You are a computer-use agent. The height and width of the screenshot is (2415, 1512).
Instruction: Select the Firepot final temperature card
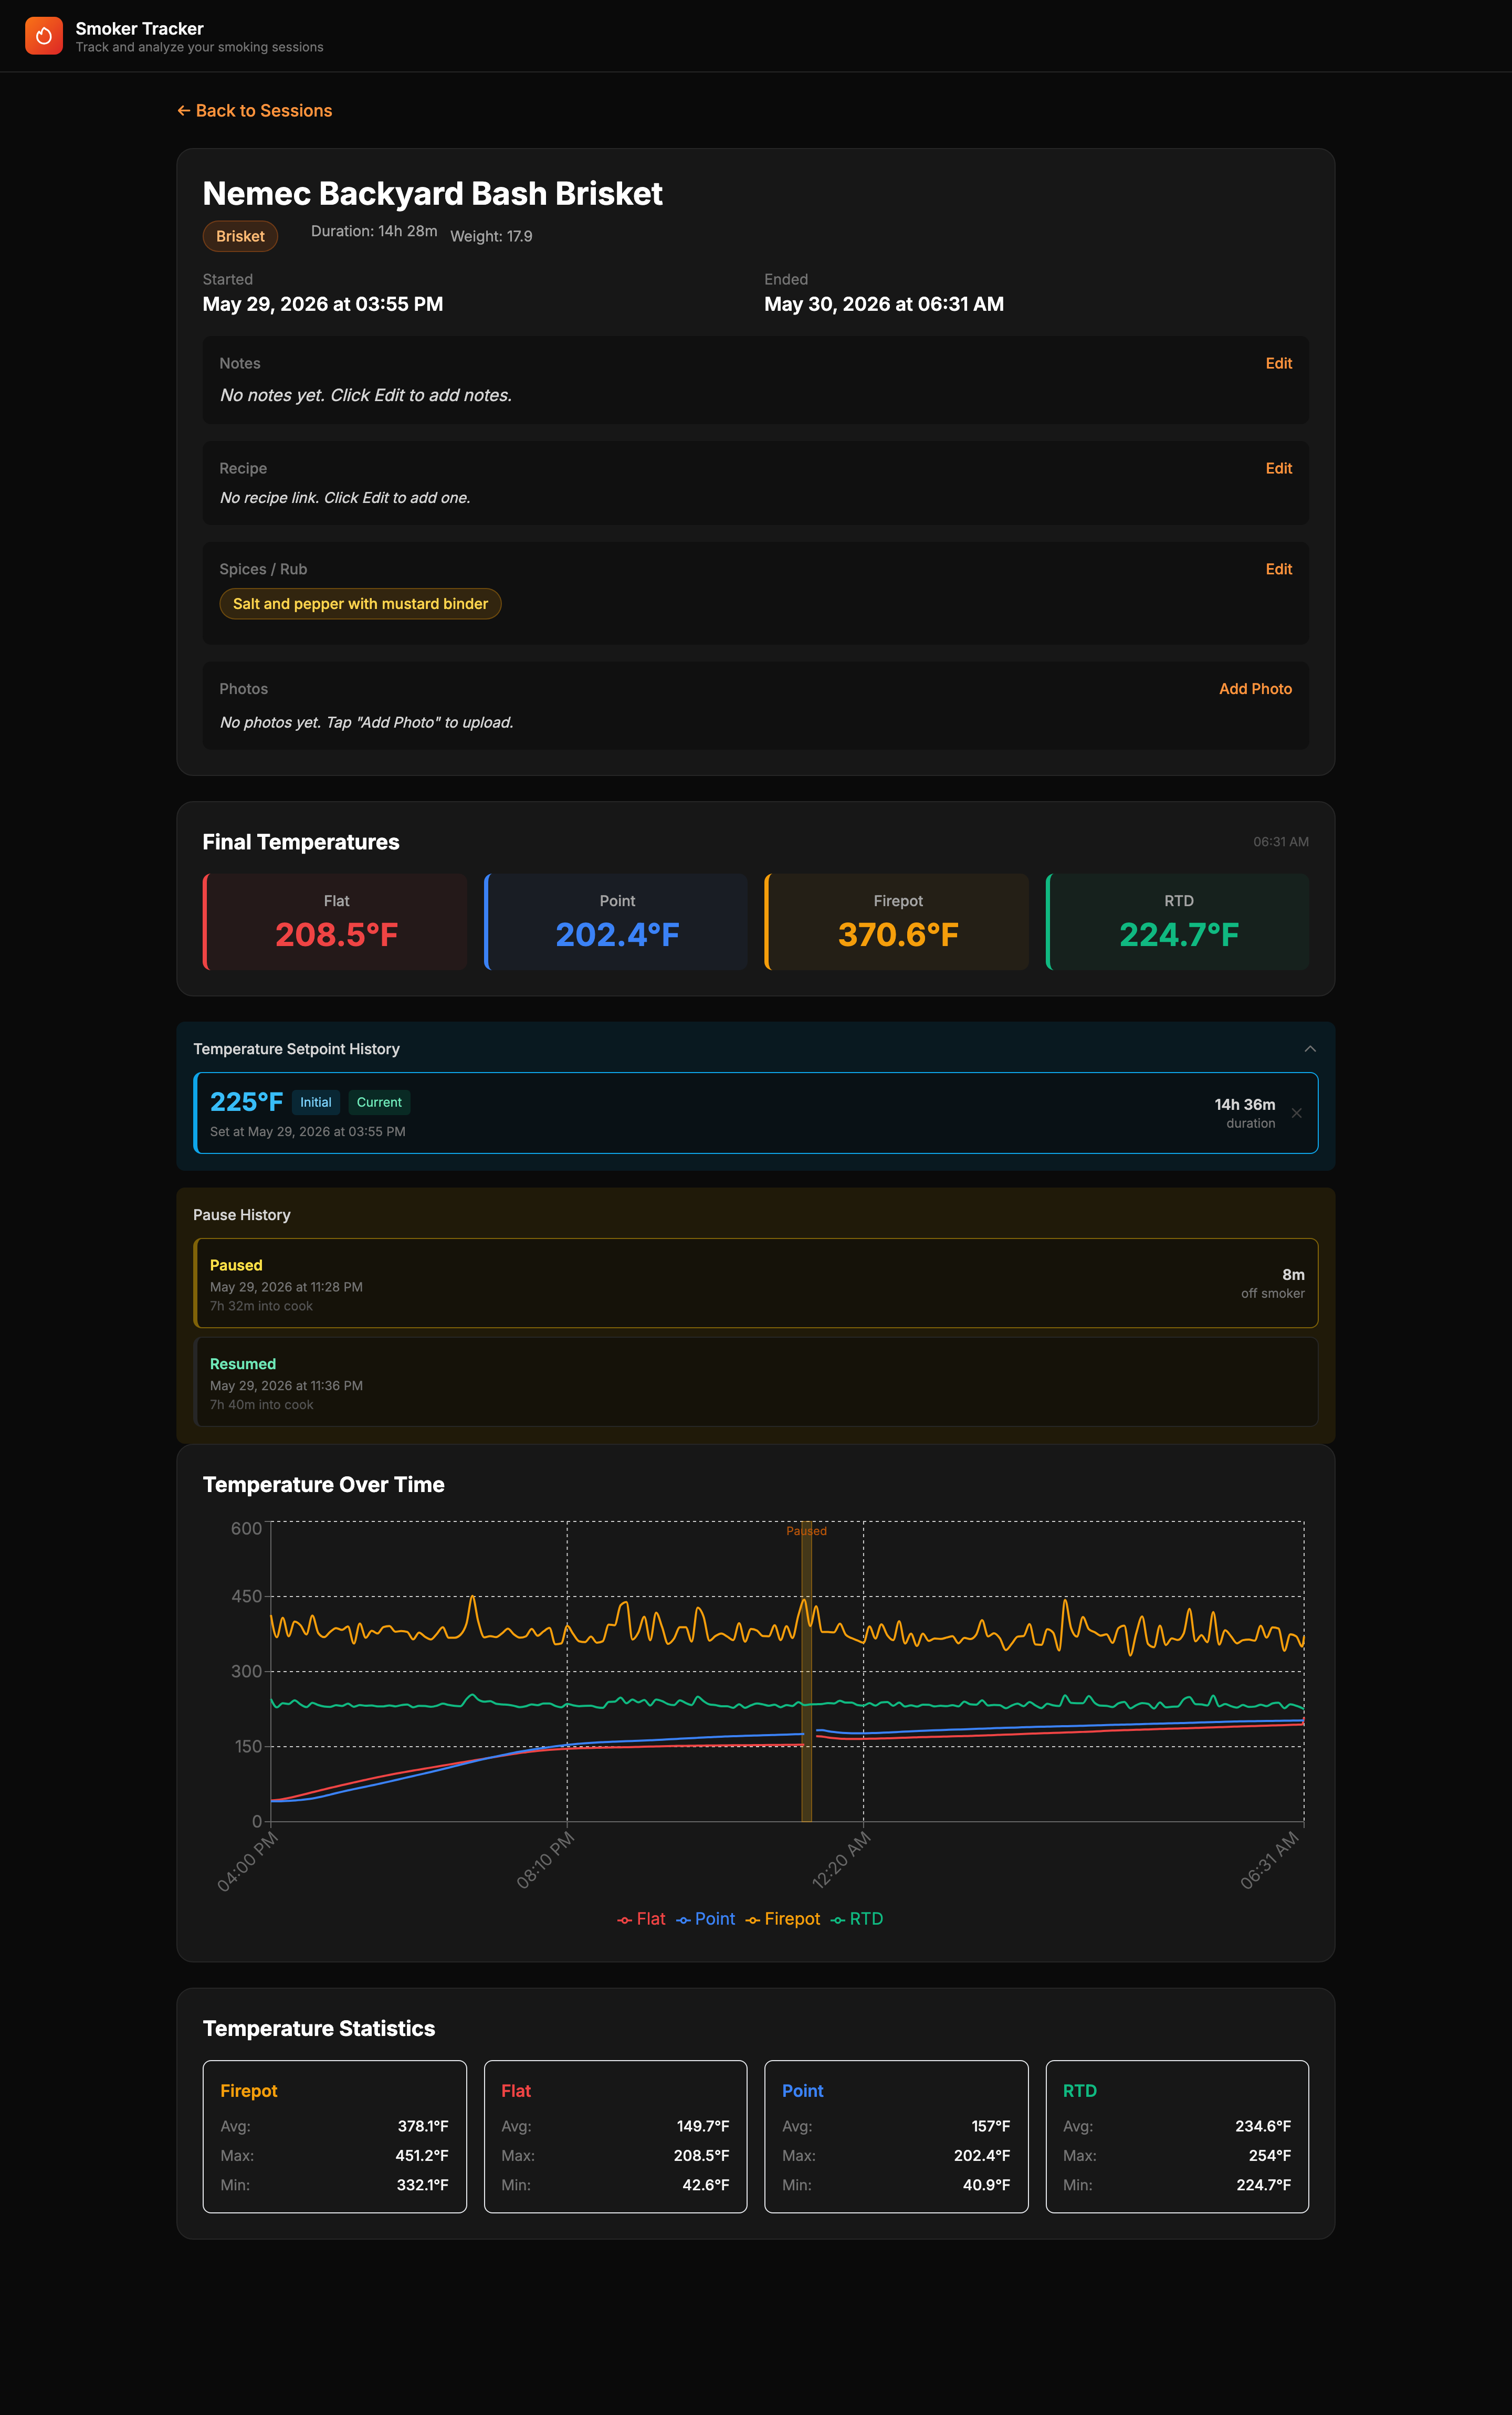pos(897,922)
